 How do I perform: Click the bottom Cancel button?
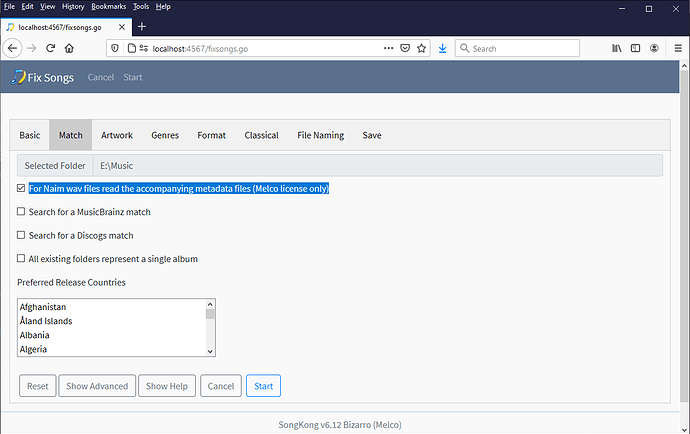coord(221,386)
